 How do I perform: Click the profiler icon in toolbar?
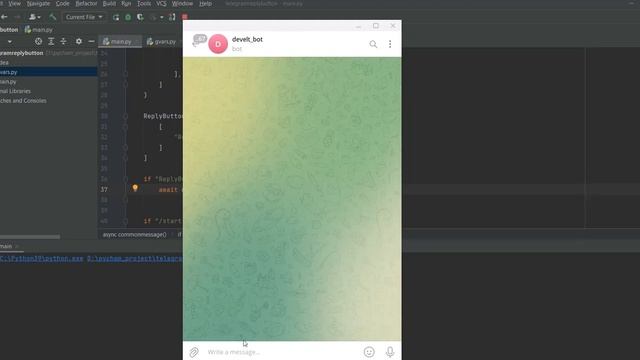153,17
